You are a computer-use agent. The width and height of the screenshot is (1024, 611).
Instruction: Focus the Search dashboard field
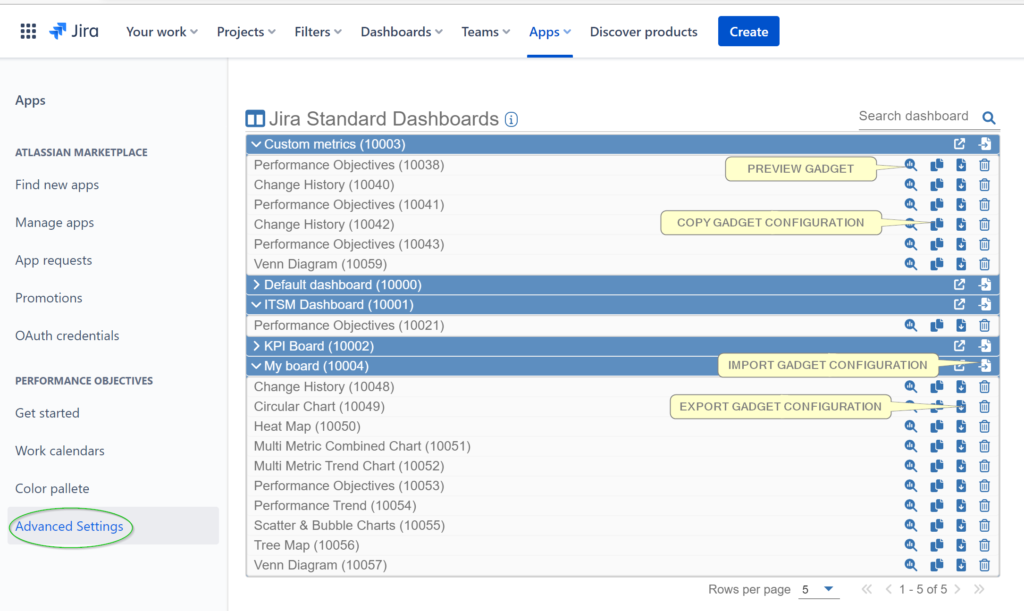(x=914, y=117)
